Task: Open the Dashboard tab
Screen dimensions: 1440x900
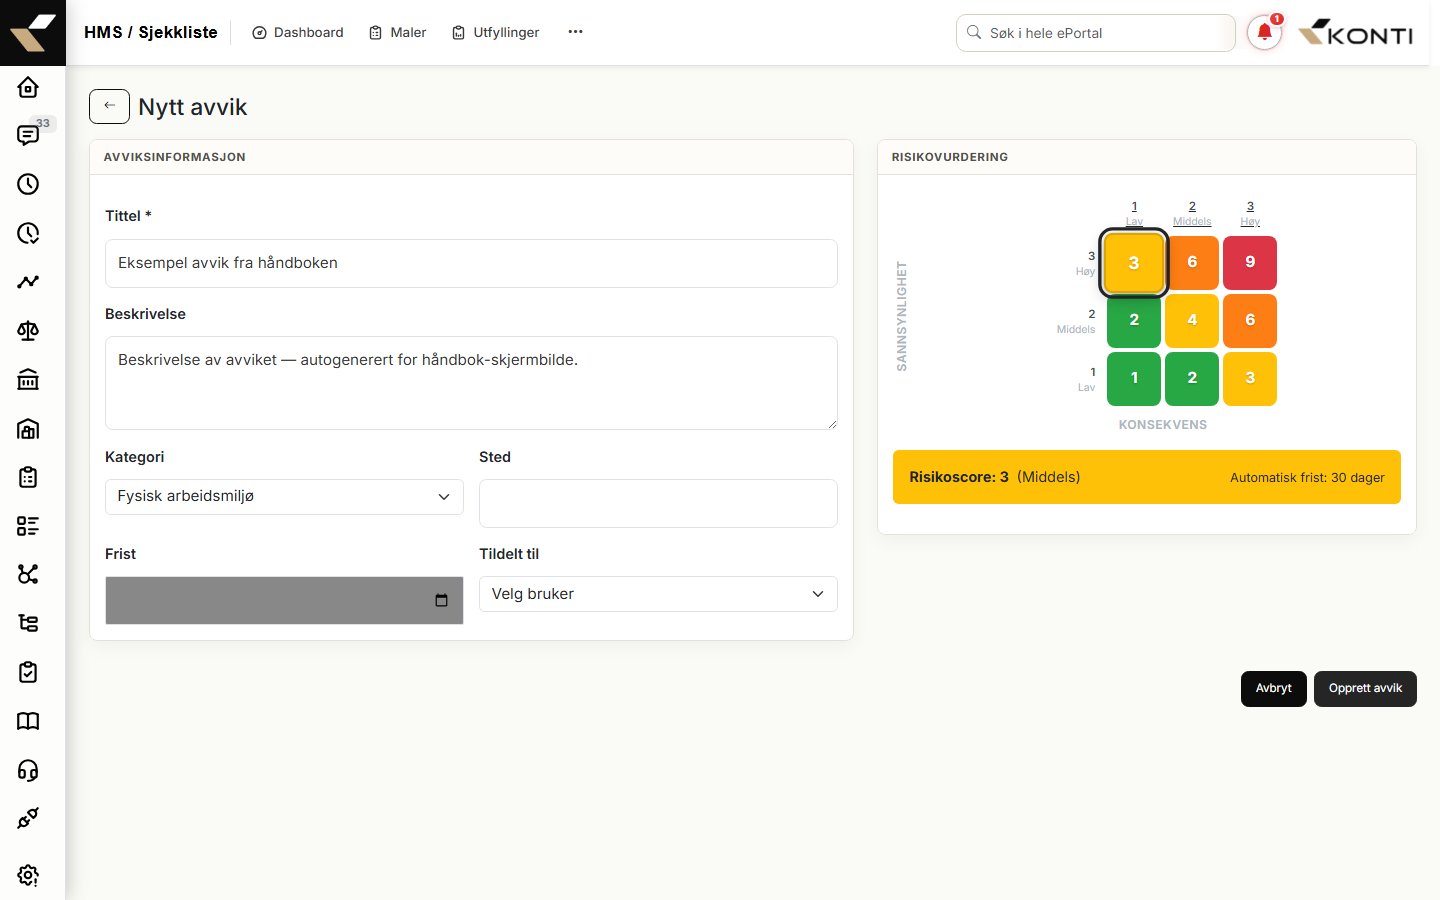Action: 298,33
